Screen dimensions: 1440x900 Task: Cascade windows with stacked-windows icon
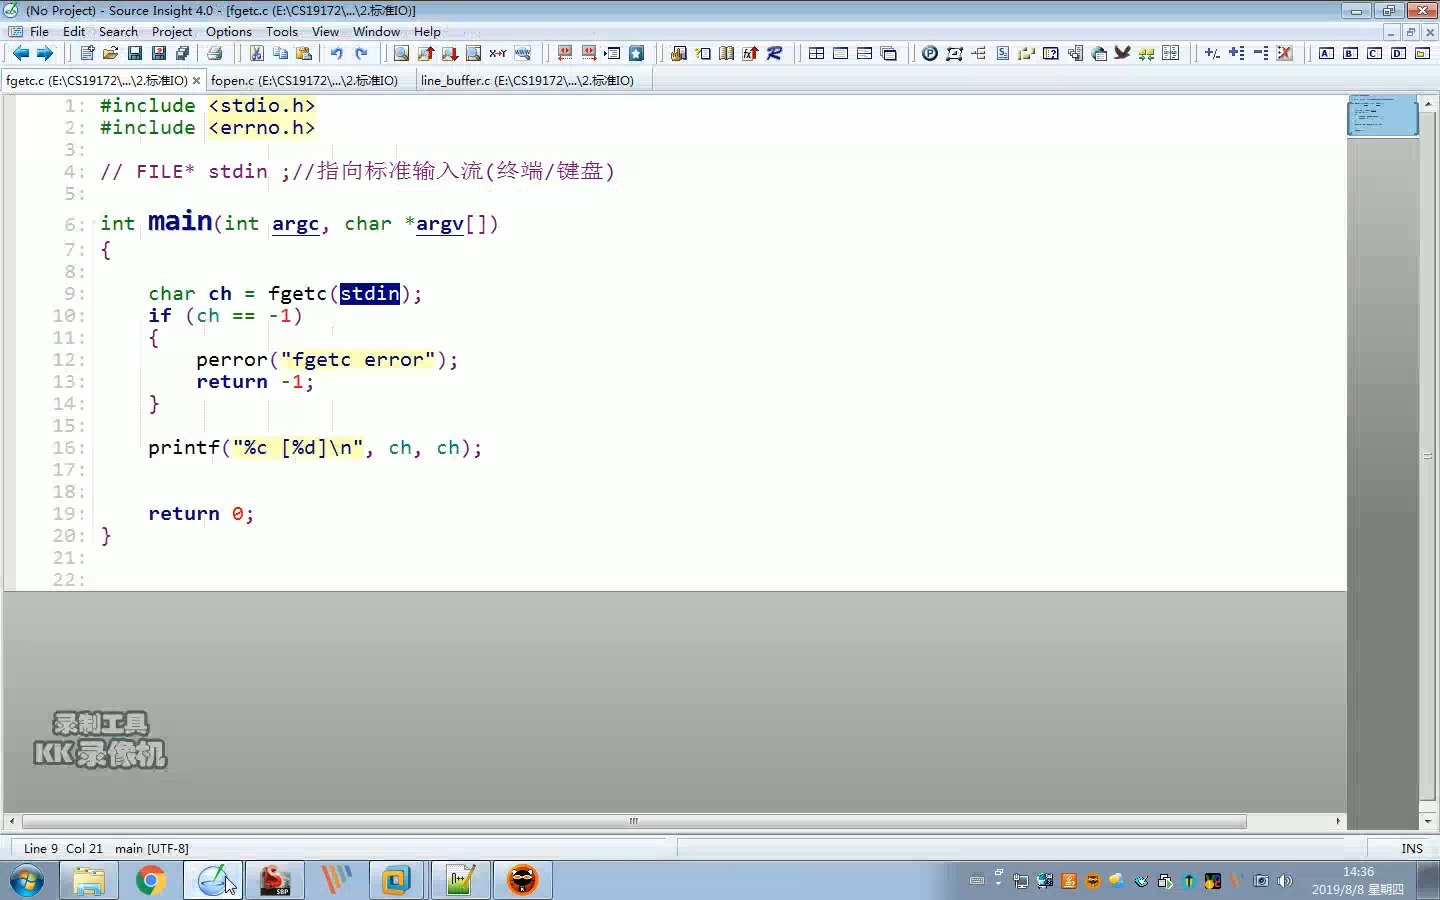889,54
